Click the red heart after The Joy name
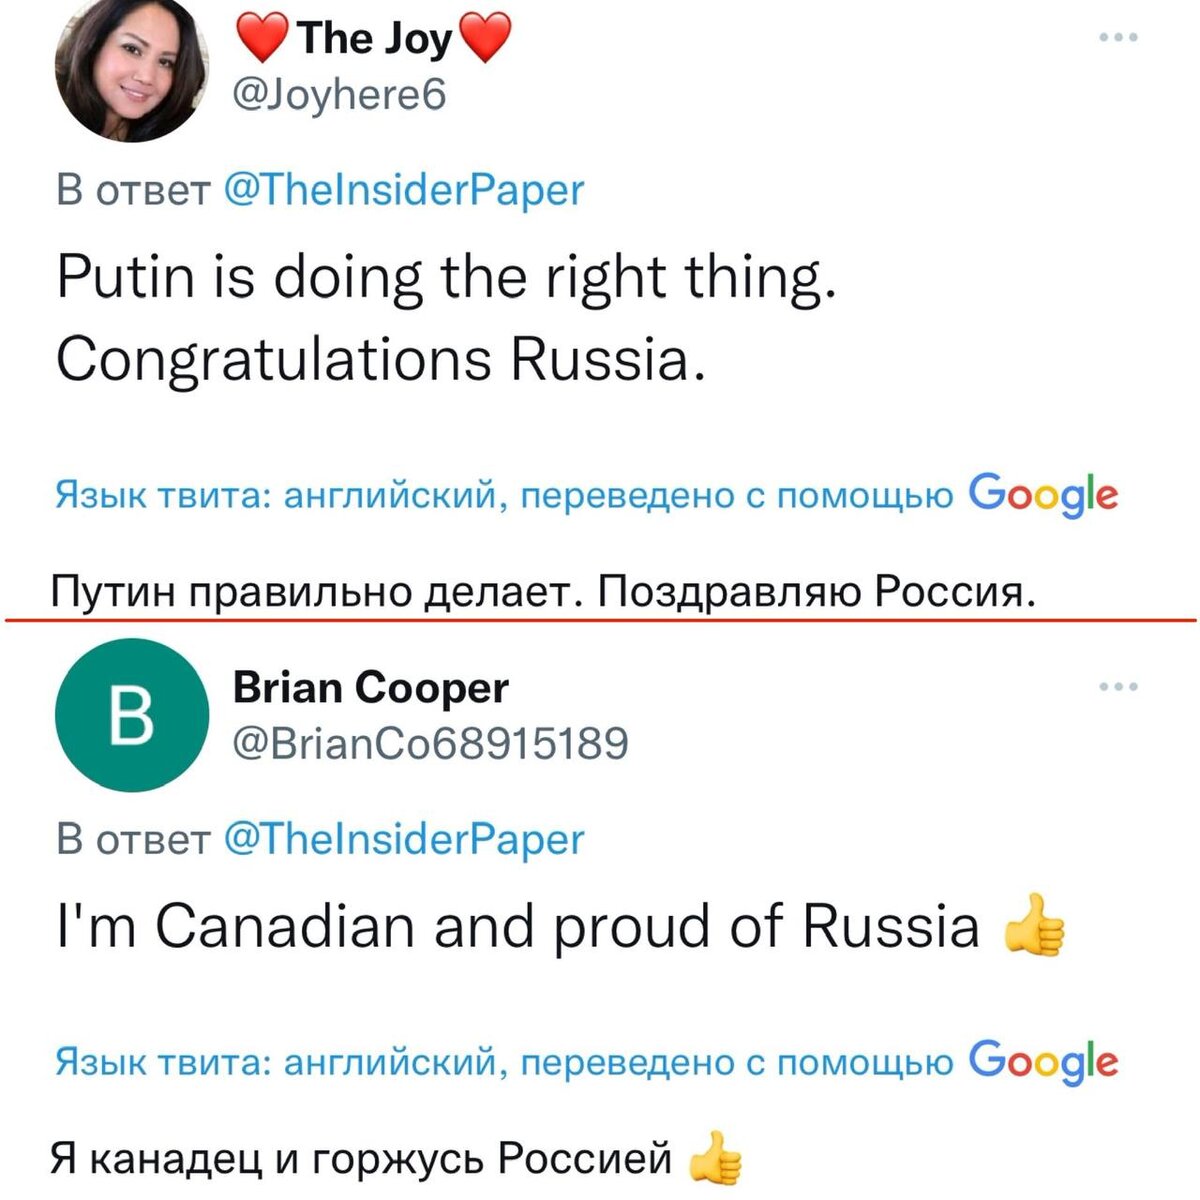 (x=484, y=40)
